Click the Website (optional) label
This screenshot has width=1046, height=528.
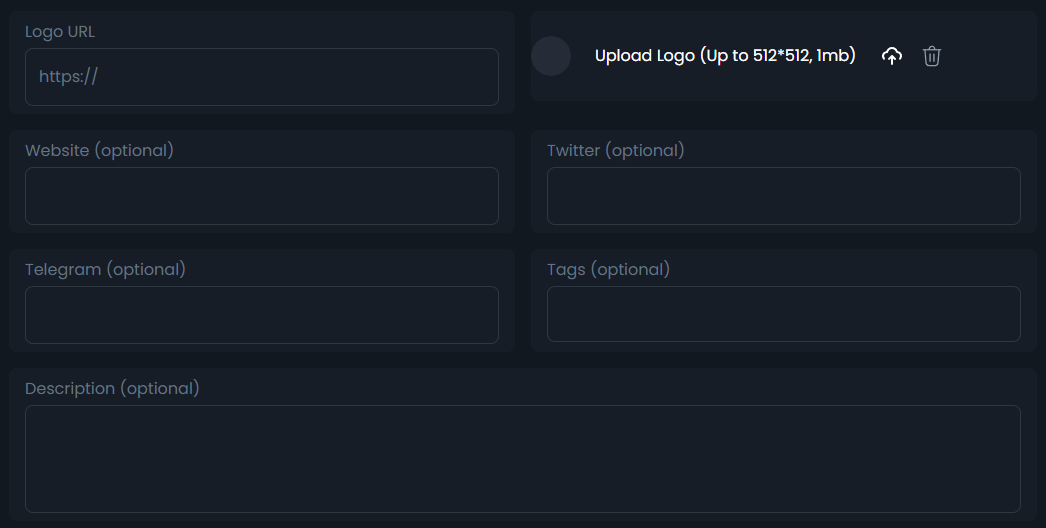[x=99, y=151]
